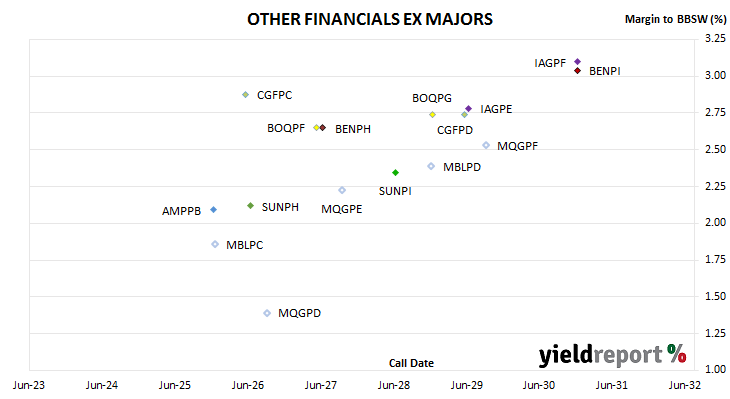Select the MQGPE hollow diamond marker
The image size is (730, 399).
[342, 190]
